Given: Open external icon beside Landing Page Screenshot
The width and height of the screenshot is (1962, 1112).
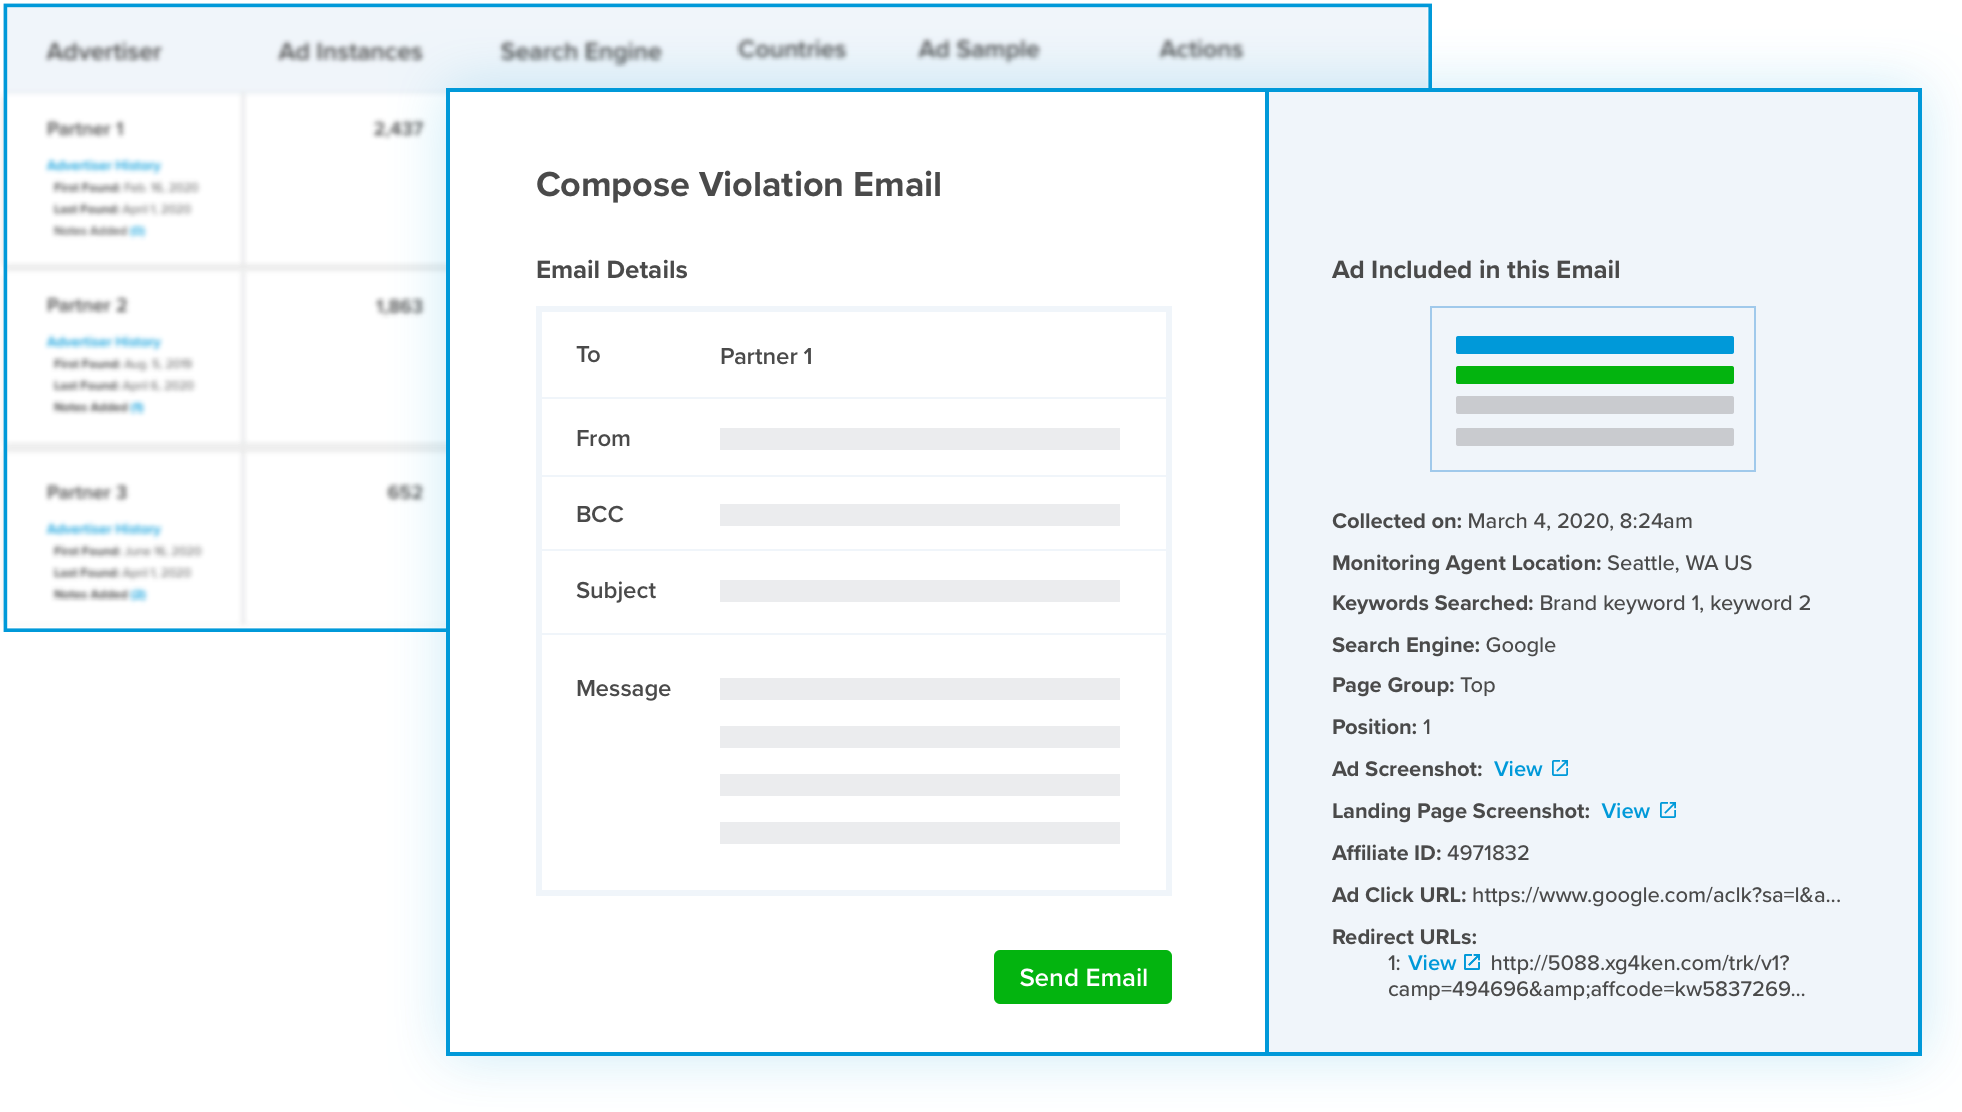Looking at the screenshot, I should pos(1668,810).
